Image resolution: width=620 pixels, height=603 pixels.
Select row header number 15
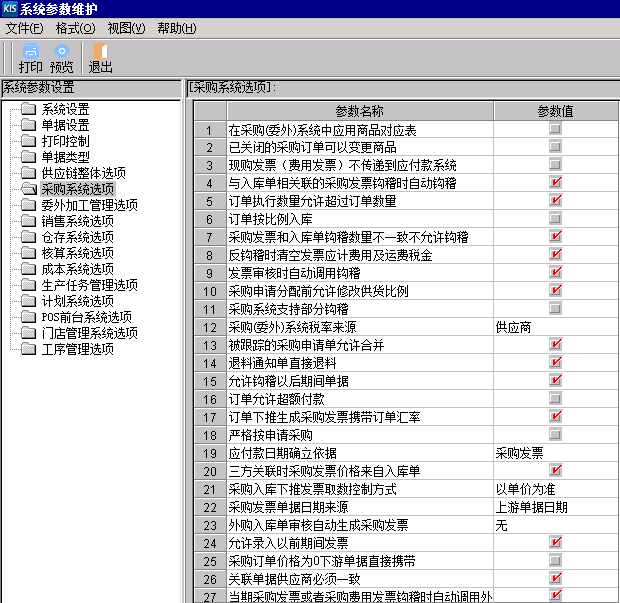tap(210, 381)
